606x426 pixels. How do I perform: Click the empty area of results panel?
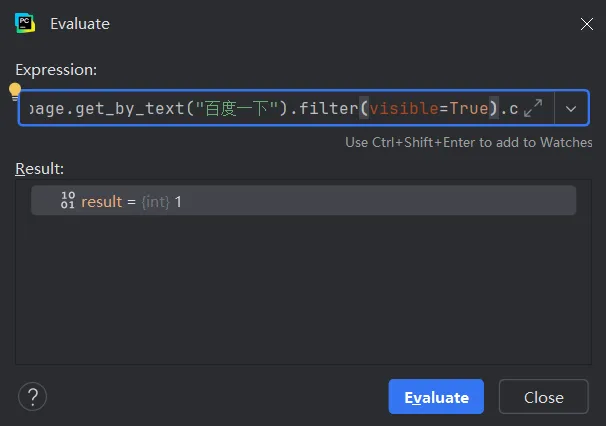(x=300, y=290)
